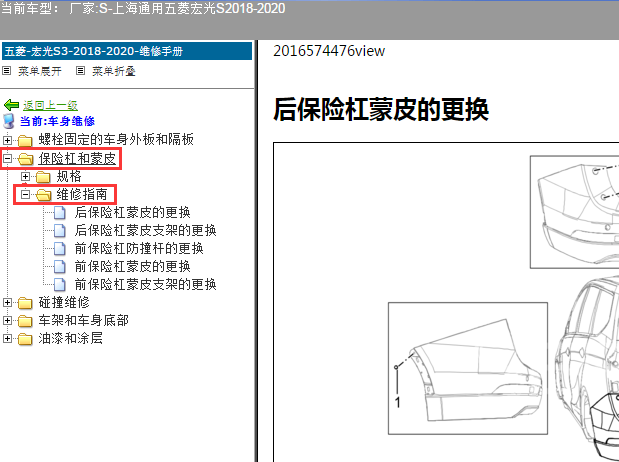Viewport: 619px width, 462px height.
Task: Click the heading 后保险杠蒙皮的更换 in content
Action: (381, 110)
